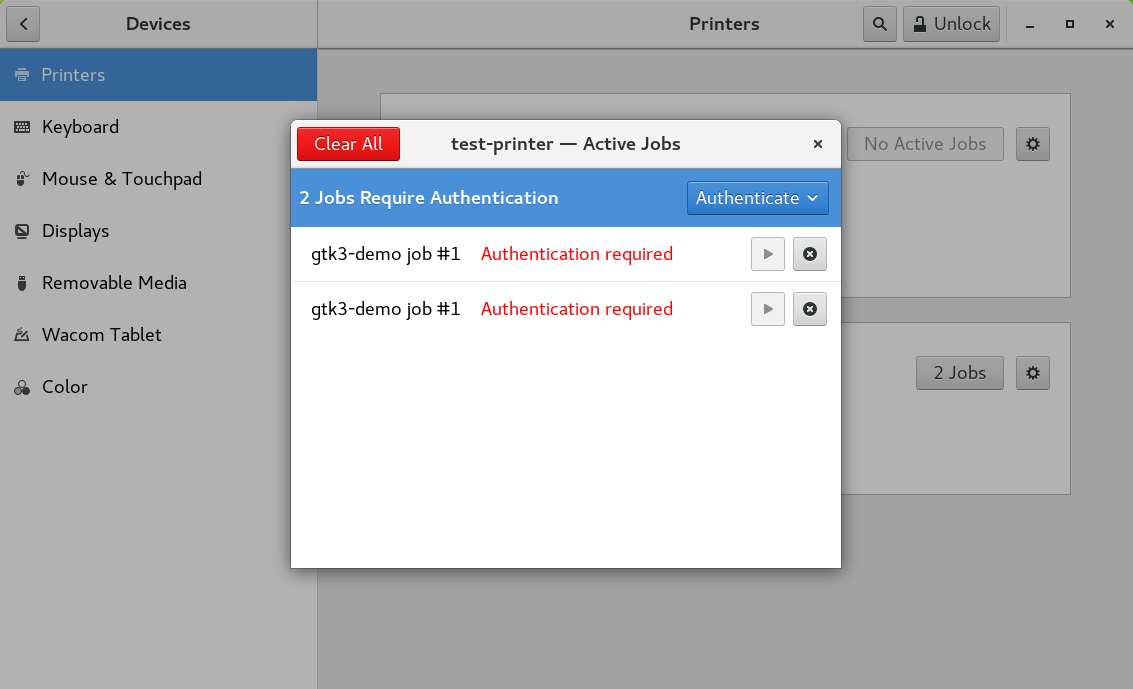Click '2 Jobs Require Authentication' label

428,198
